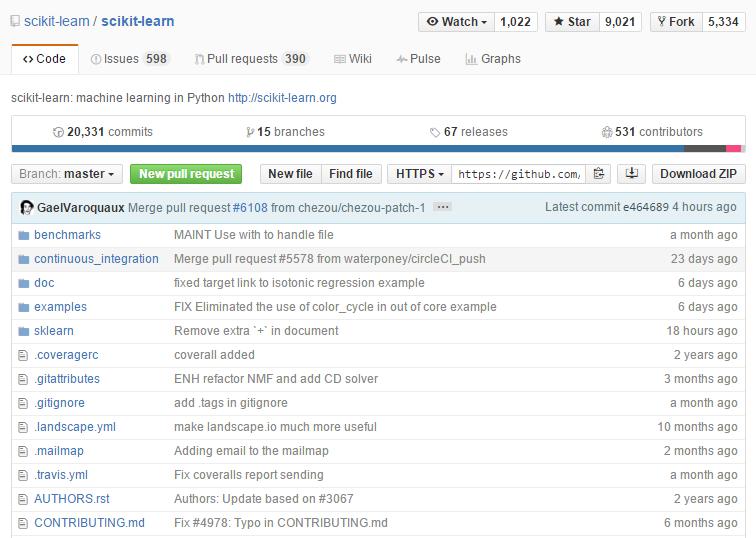Open latest commit e464689
The height and width of the screenshot is (538, 756).
(646, 207)
